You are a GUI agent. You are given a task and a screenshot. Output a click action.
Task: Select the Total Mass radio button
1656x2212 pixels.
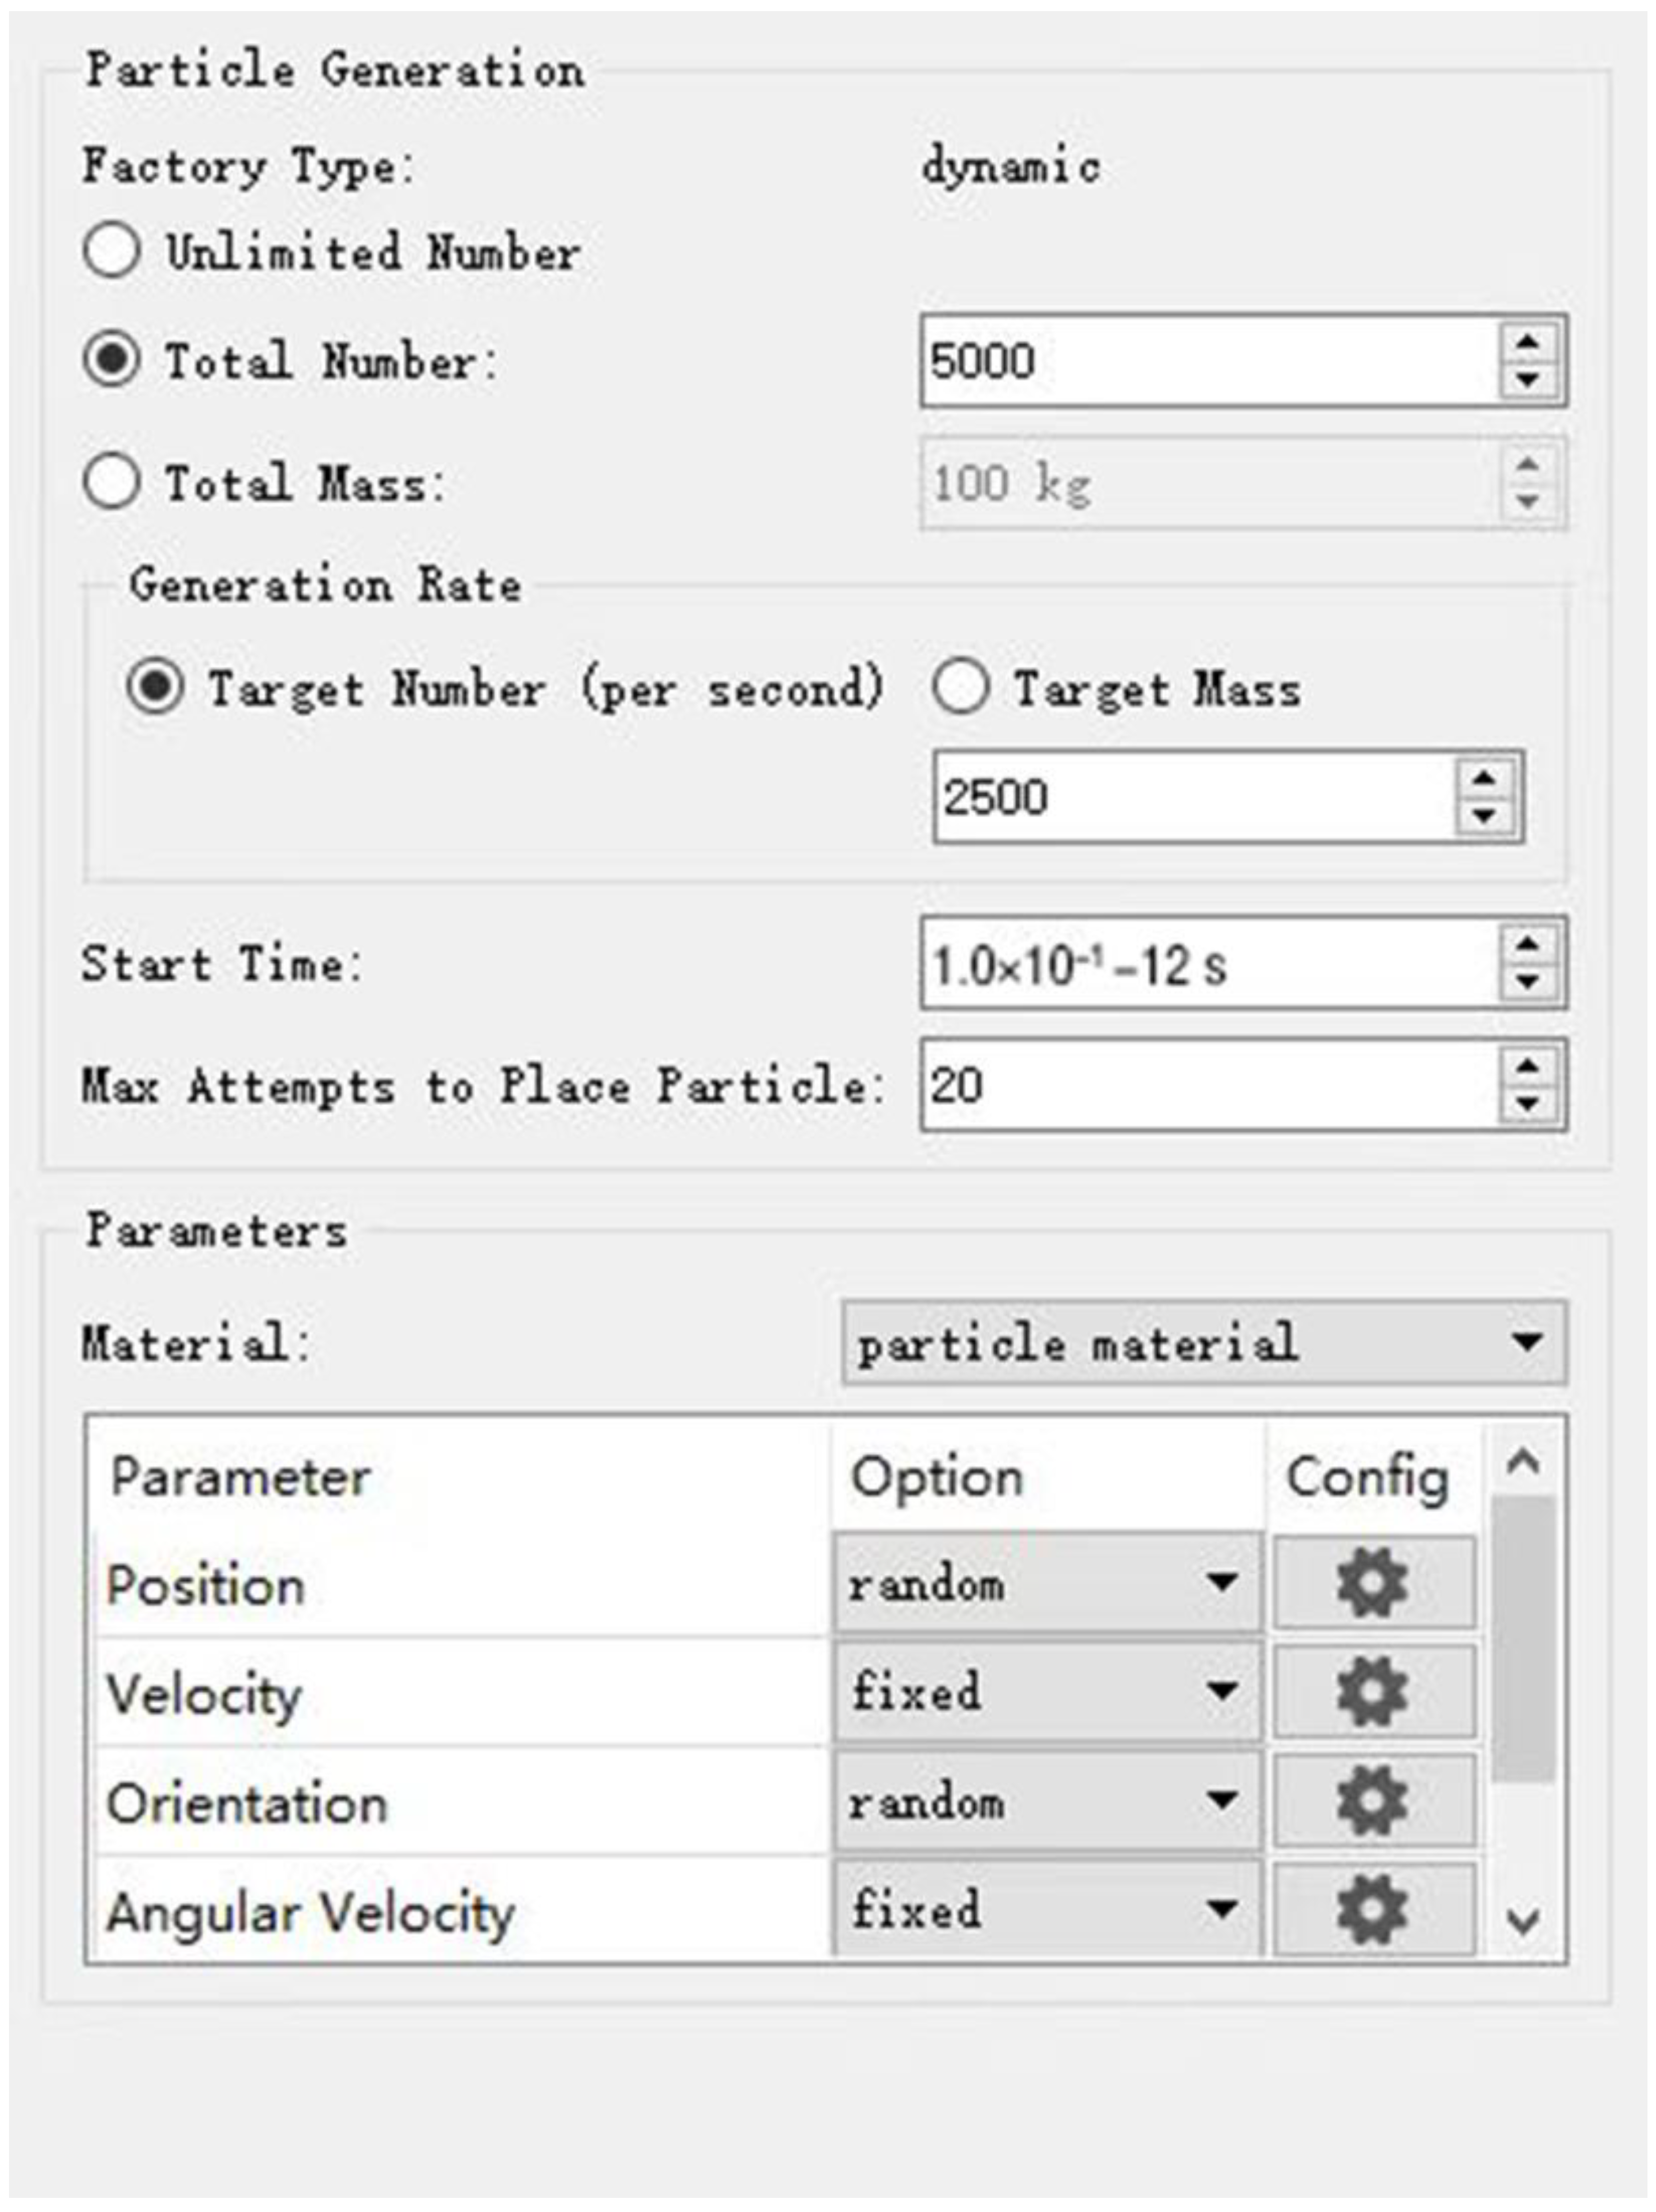click(x=111, y=483)
